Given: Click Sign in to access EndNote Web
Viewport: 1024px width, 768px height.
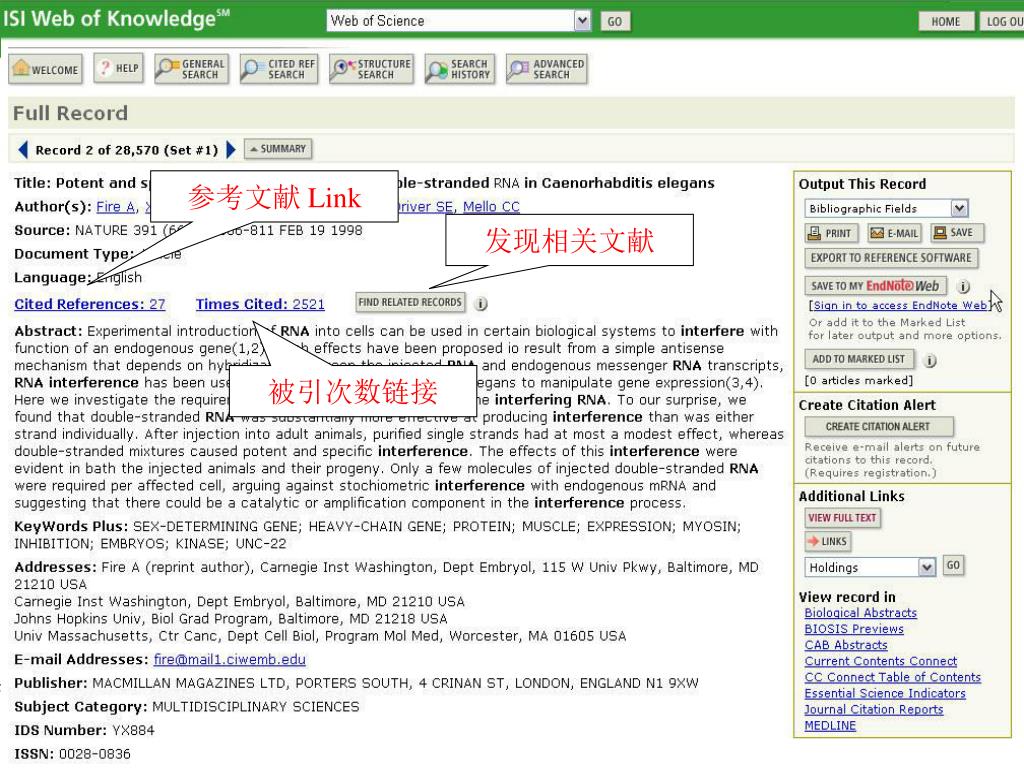Looking at the screenshot, I should [899, 305].
